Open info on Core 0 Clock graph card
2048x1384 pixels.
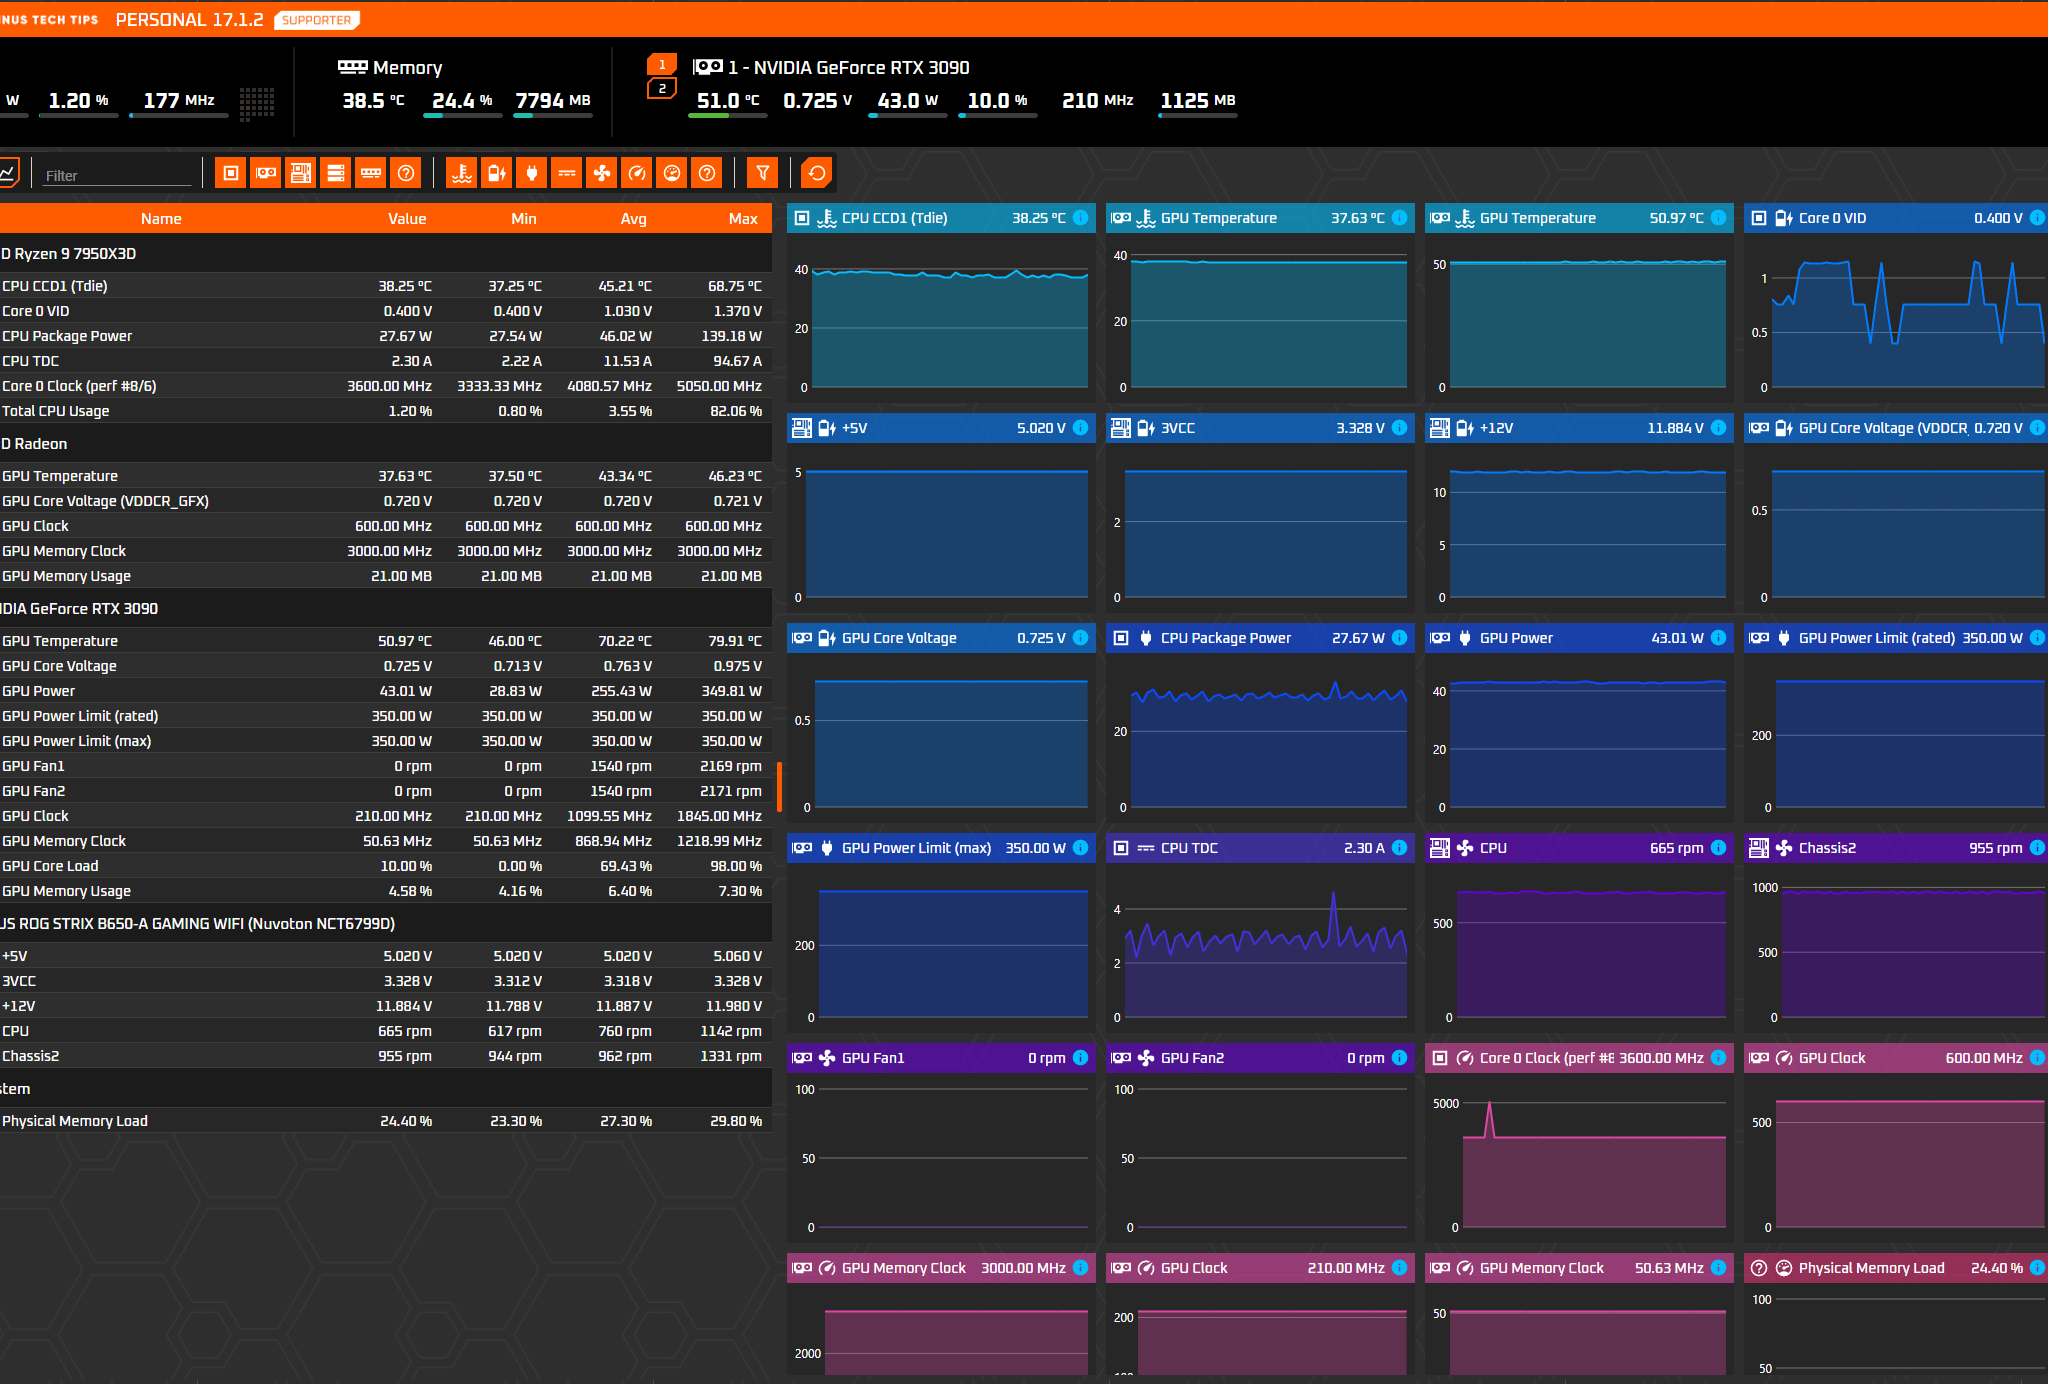pos(1719,1058)
